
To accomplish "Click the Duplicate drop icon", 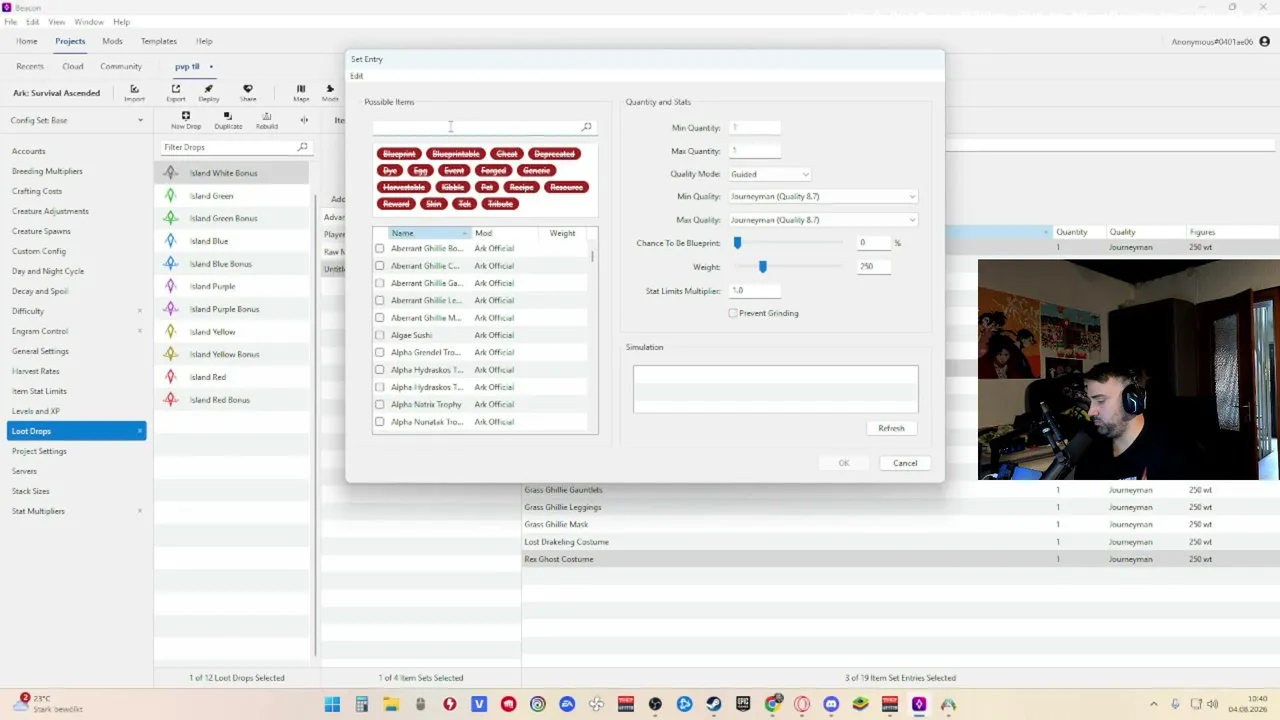I will click(228, 116).
